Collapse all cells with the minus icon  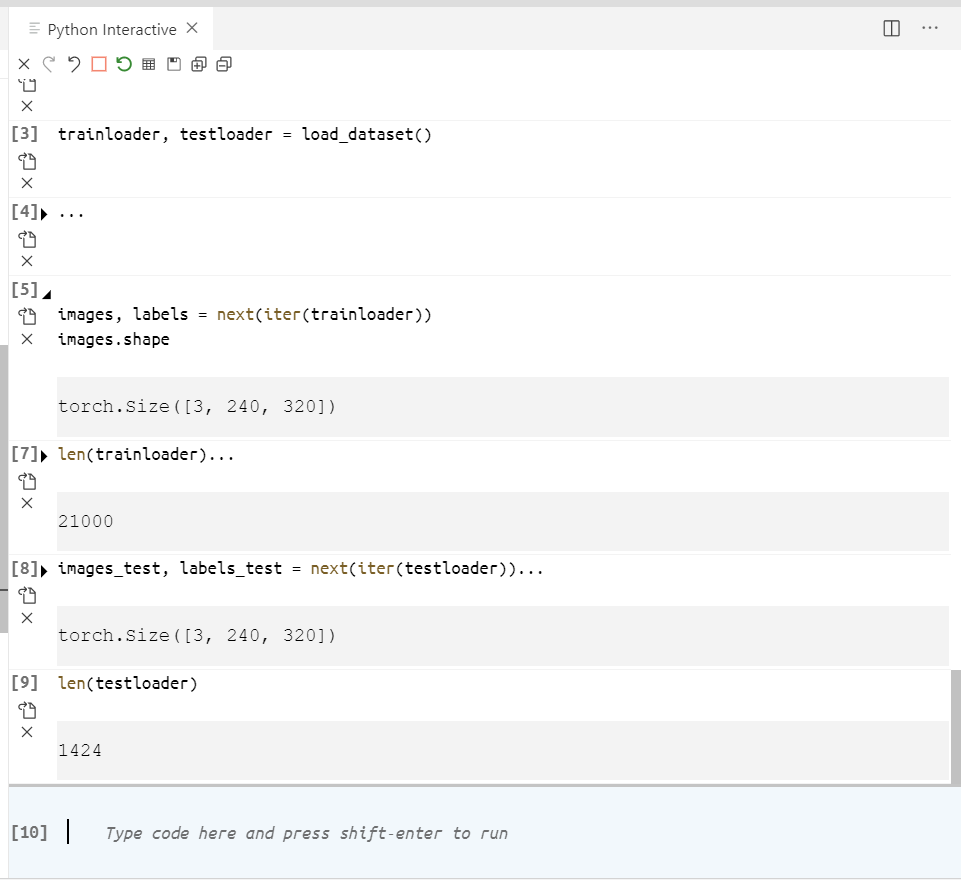[224, 64]
